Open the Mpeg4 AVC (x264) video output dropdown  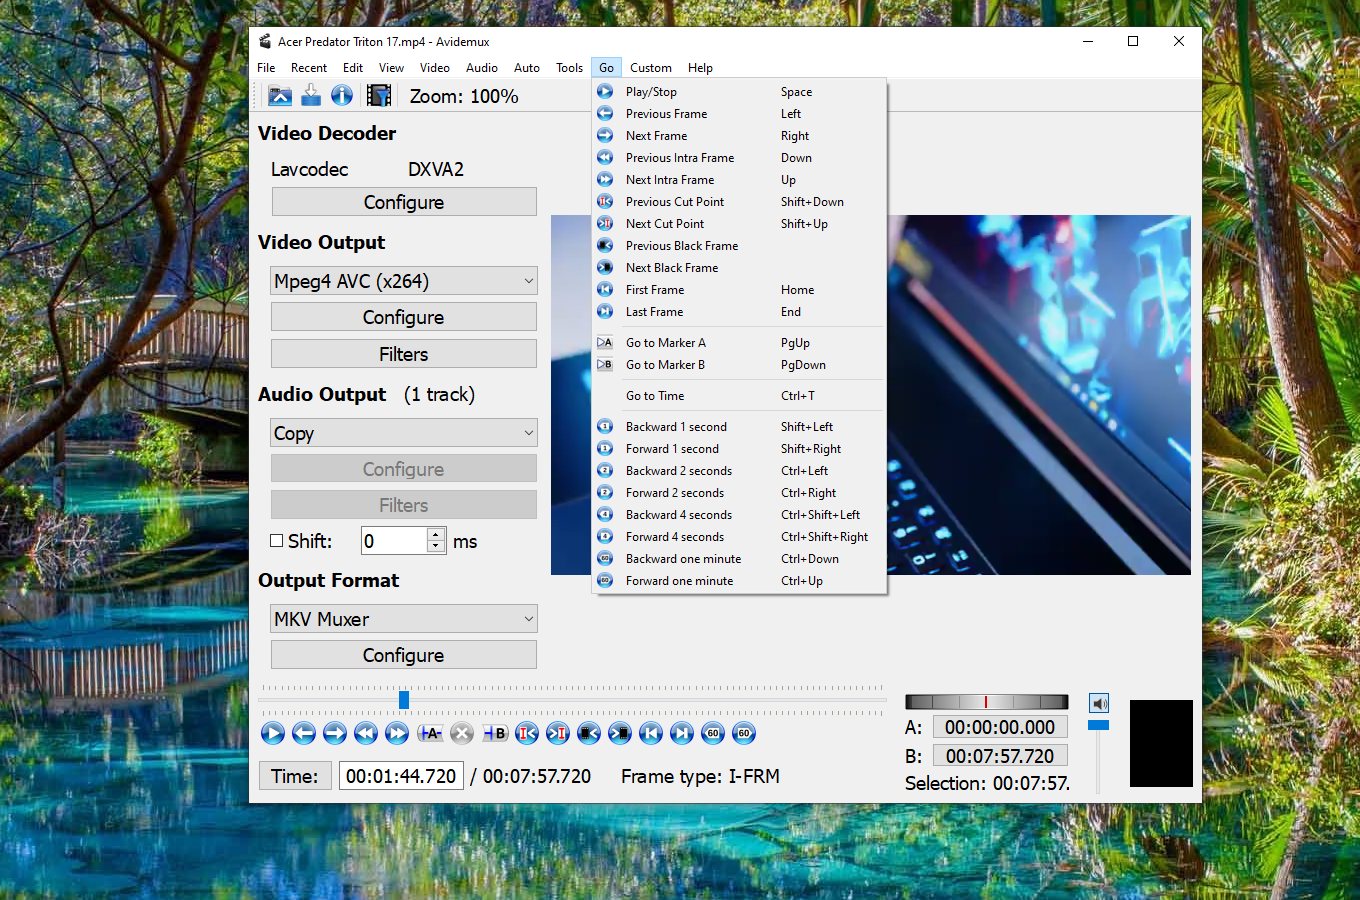pyautogui.click(x=404, y=281)
